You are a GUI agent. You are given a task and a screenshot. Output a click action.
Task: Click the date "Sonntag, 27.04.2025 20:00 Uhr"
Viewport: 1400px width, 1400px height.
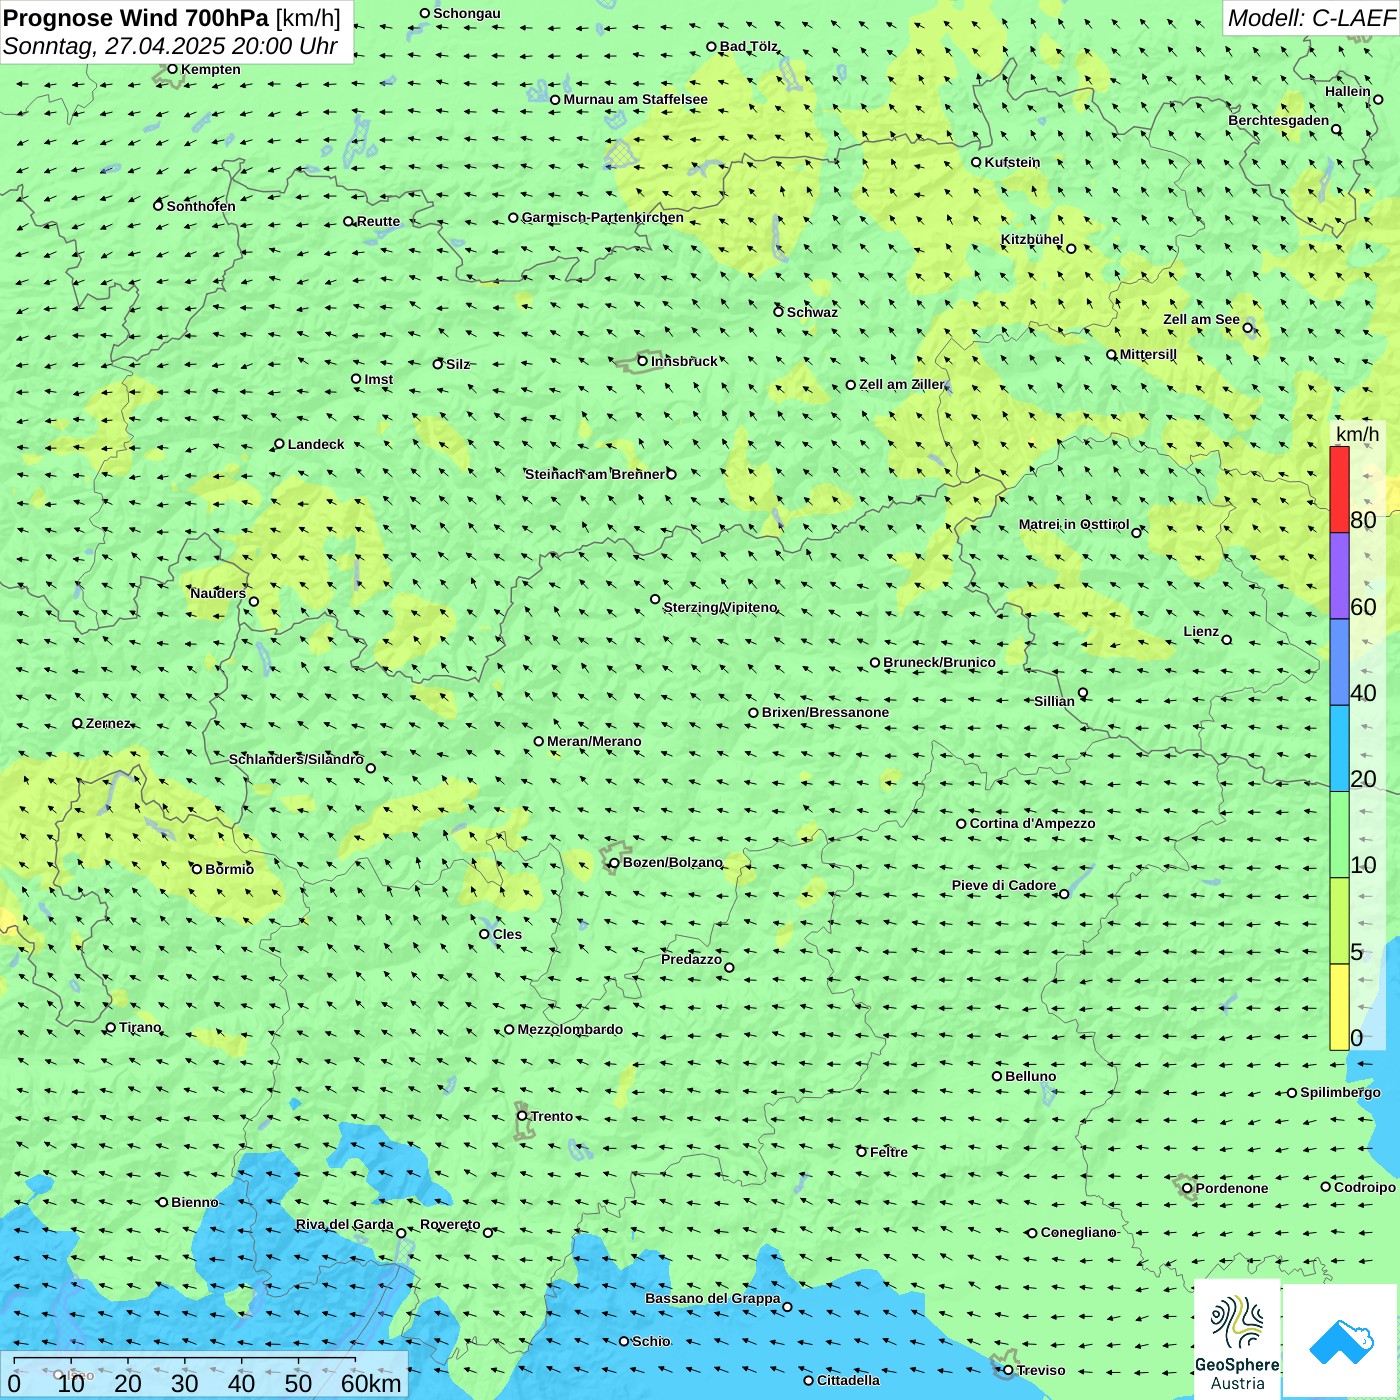click(x=170, y=46)
